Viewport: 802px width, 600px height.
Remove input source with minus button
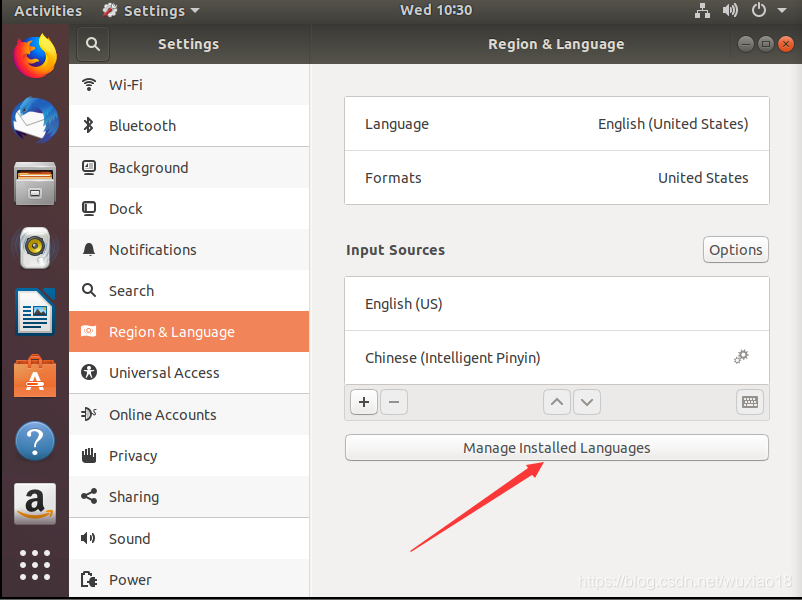click(x=394, y=402)
